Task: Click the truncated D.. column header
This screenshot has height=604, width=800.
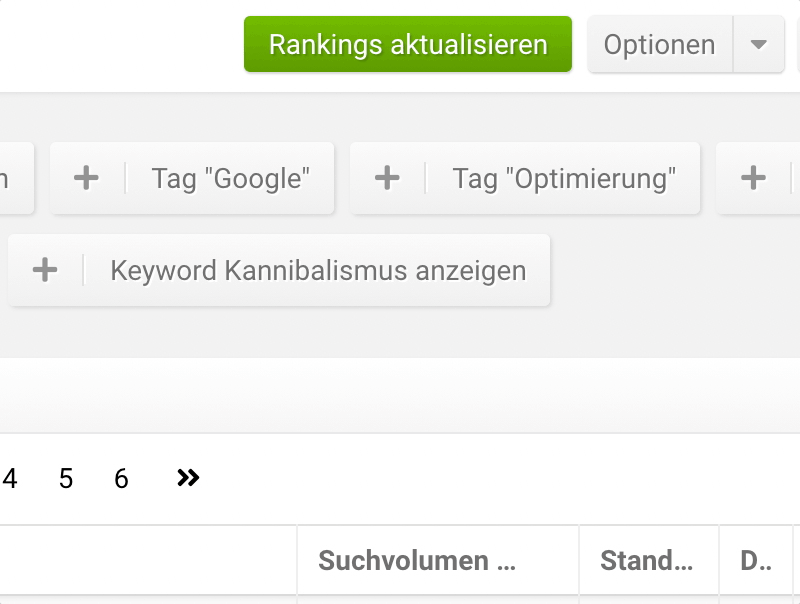Action: click(756, 560)
